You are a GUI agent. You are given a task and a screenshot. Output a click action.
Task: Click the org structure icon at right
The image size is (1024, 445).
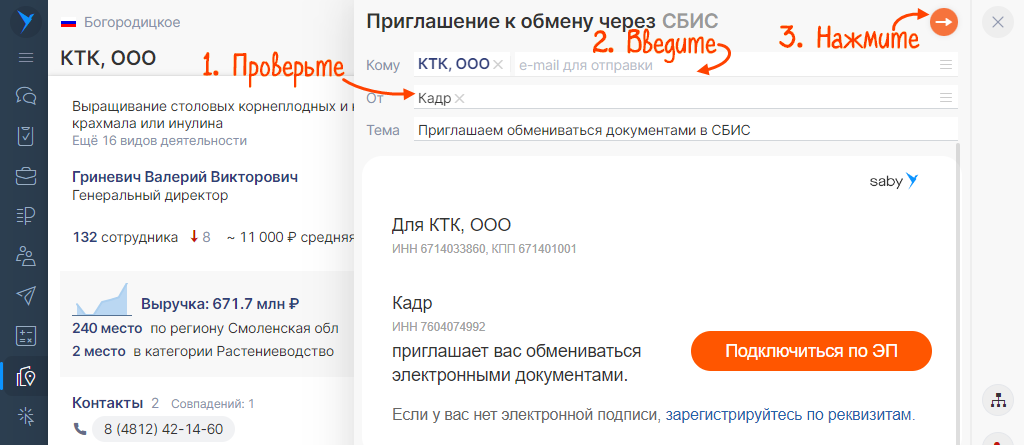coord(997,399)
